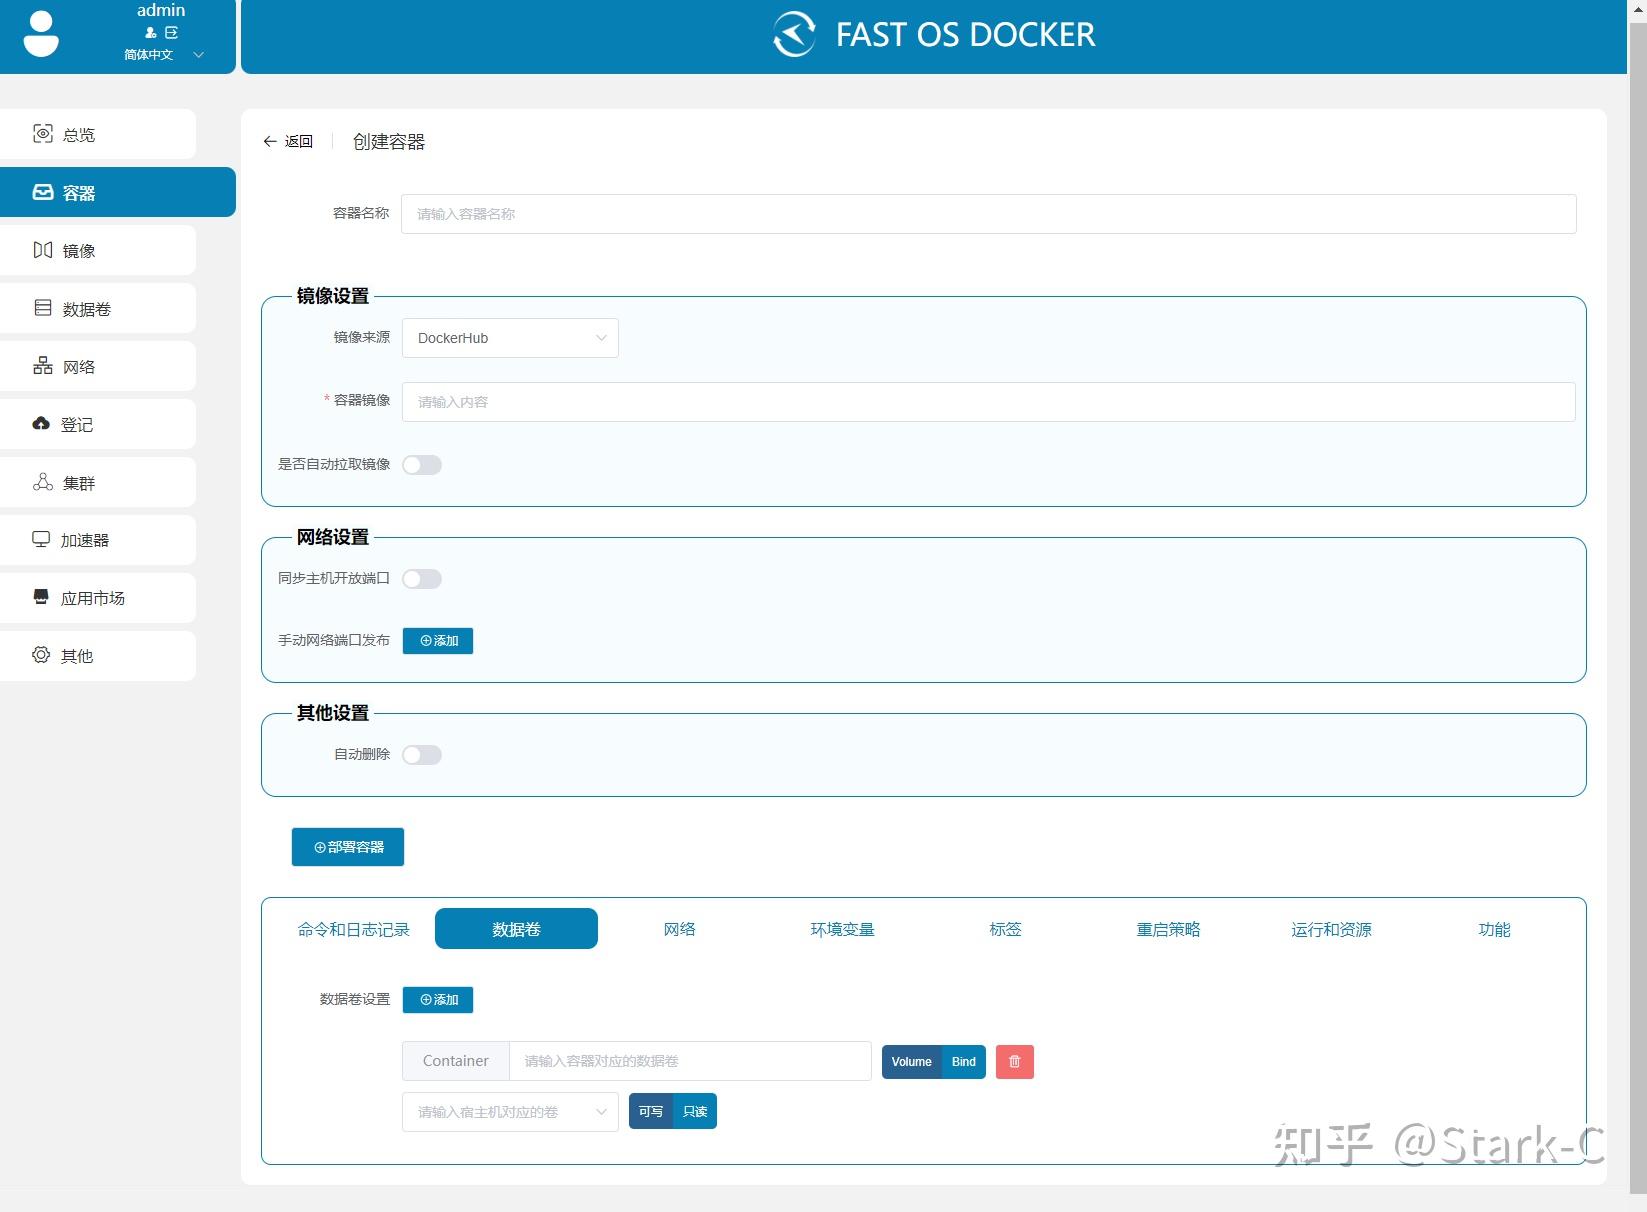The image size is (1647, 1212).
Task: Open the DockerHub image source dropdown
Action: tap(509, 338)
